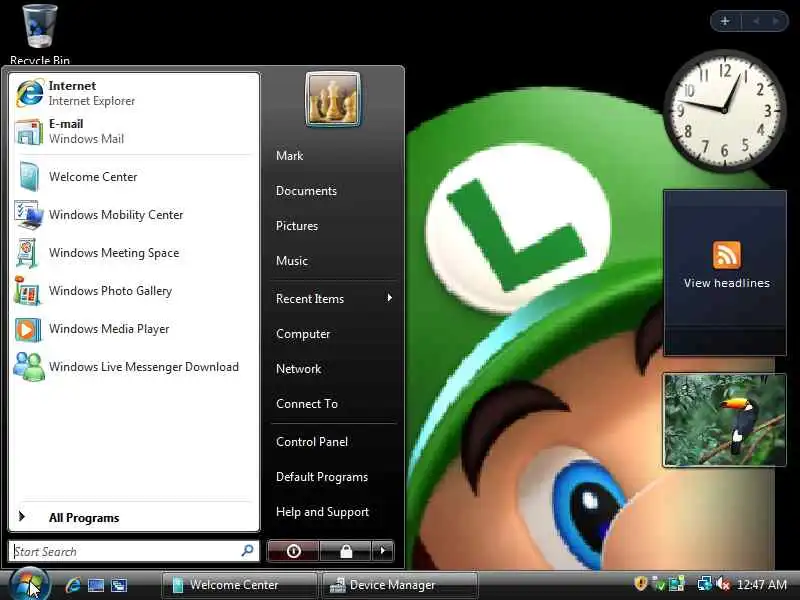Click the Start orb button
800x600 pixels.
coord(30,584)
